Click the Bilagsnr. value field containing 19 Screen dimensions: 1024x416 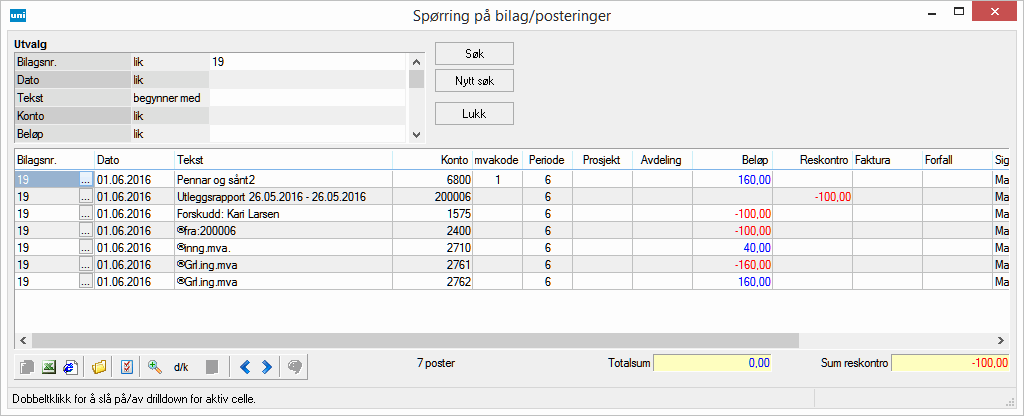click(x=306, y=62)
